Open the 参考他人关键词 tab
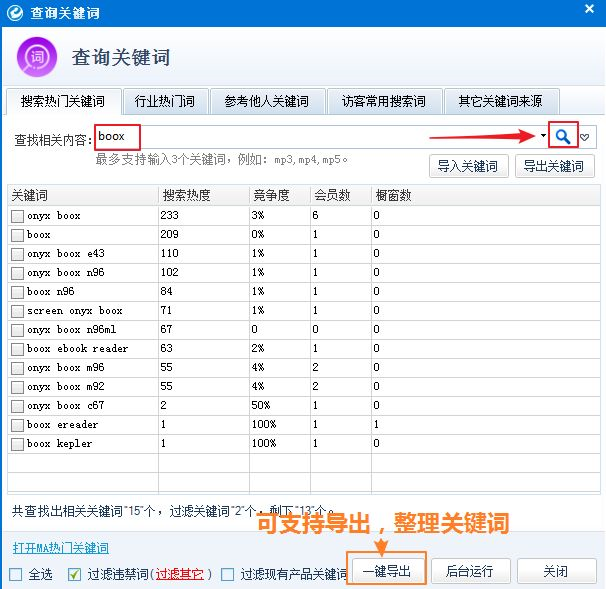This screenshot has height=589, width=606. tap(267, 101)
